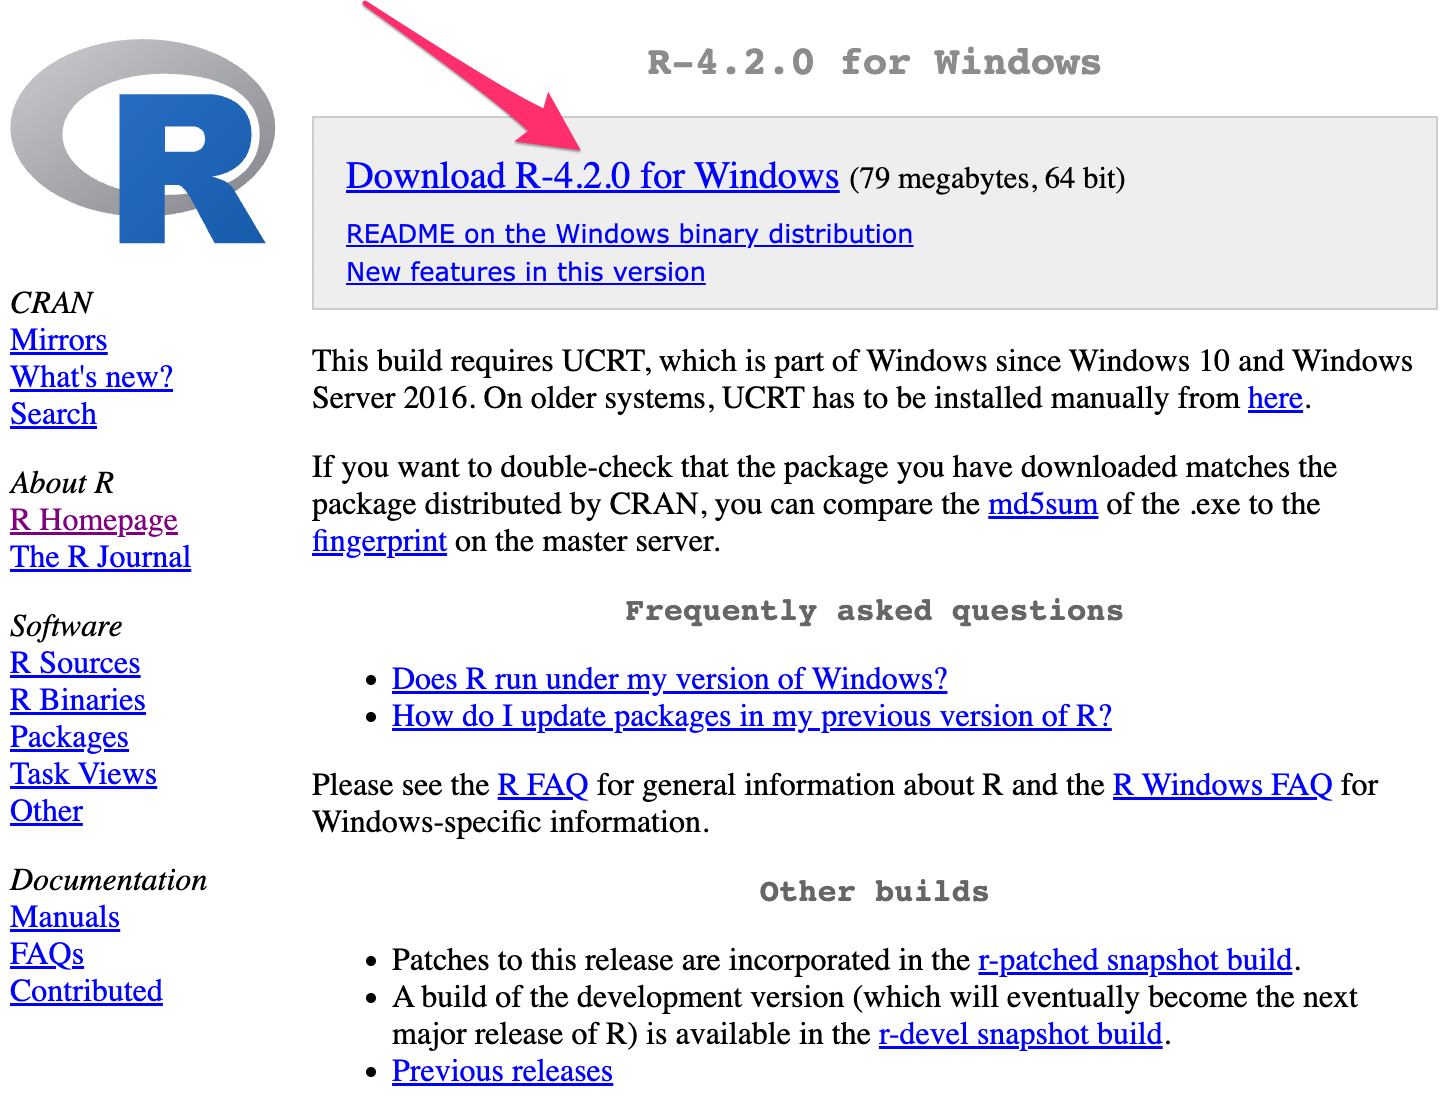
Task: Click the R logo image
Action: click(142, 142)
